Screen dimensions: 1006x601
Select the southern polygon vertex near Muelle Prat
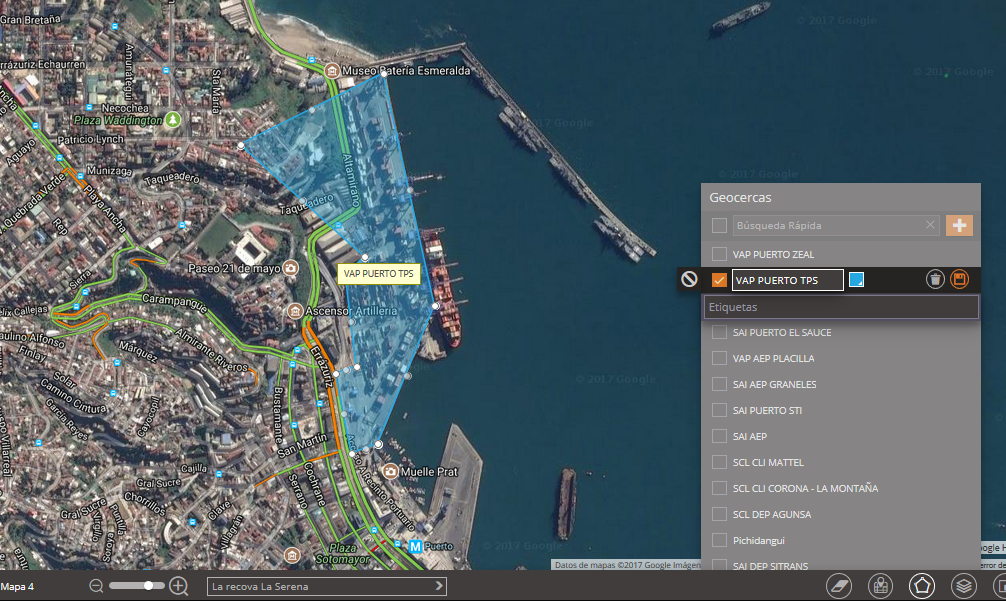(x=379, y=444)
